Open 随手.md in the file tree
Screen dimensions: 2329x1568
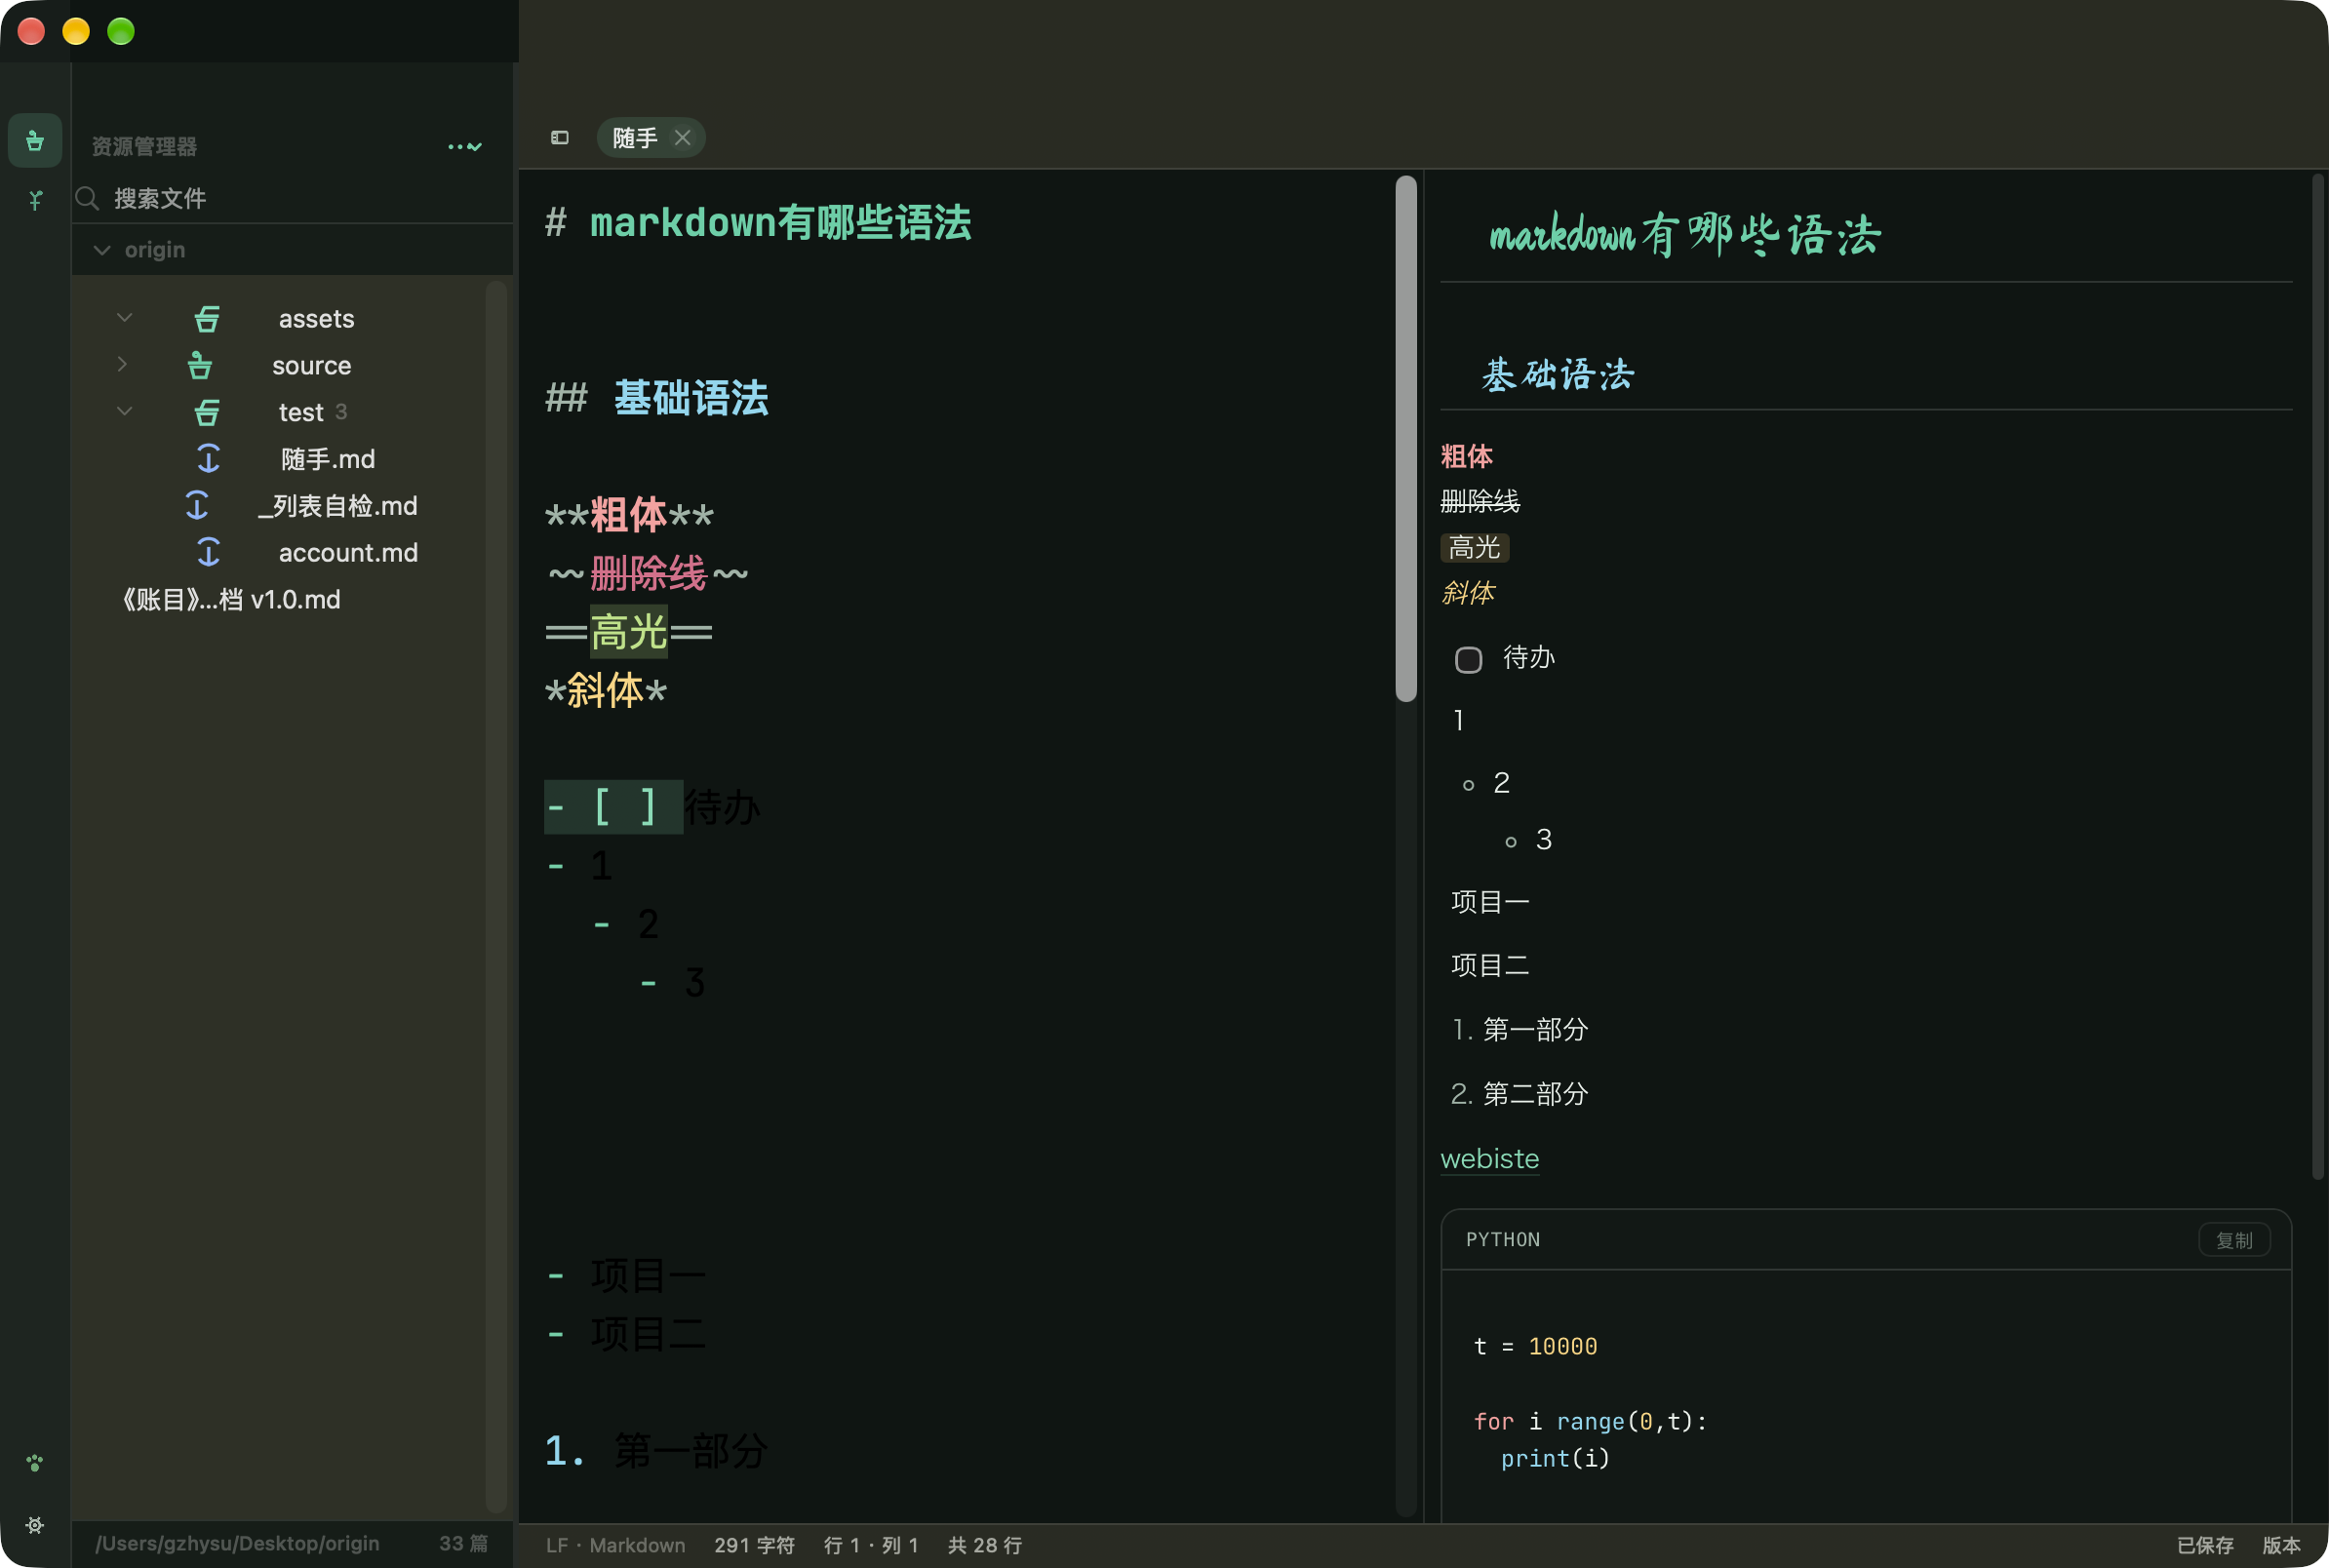[328, 459]
